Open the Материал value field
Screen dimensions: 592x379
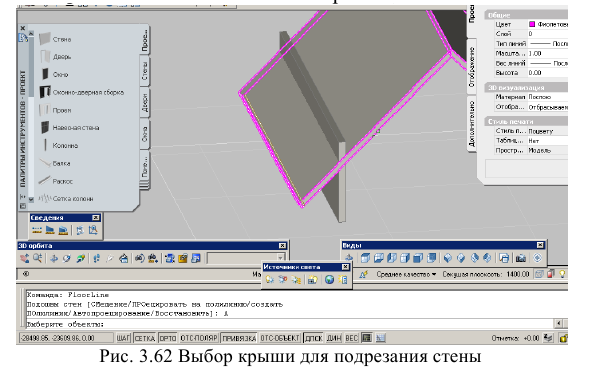tap(547, 97)
